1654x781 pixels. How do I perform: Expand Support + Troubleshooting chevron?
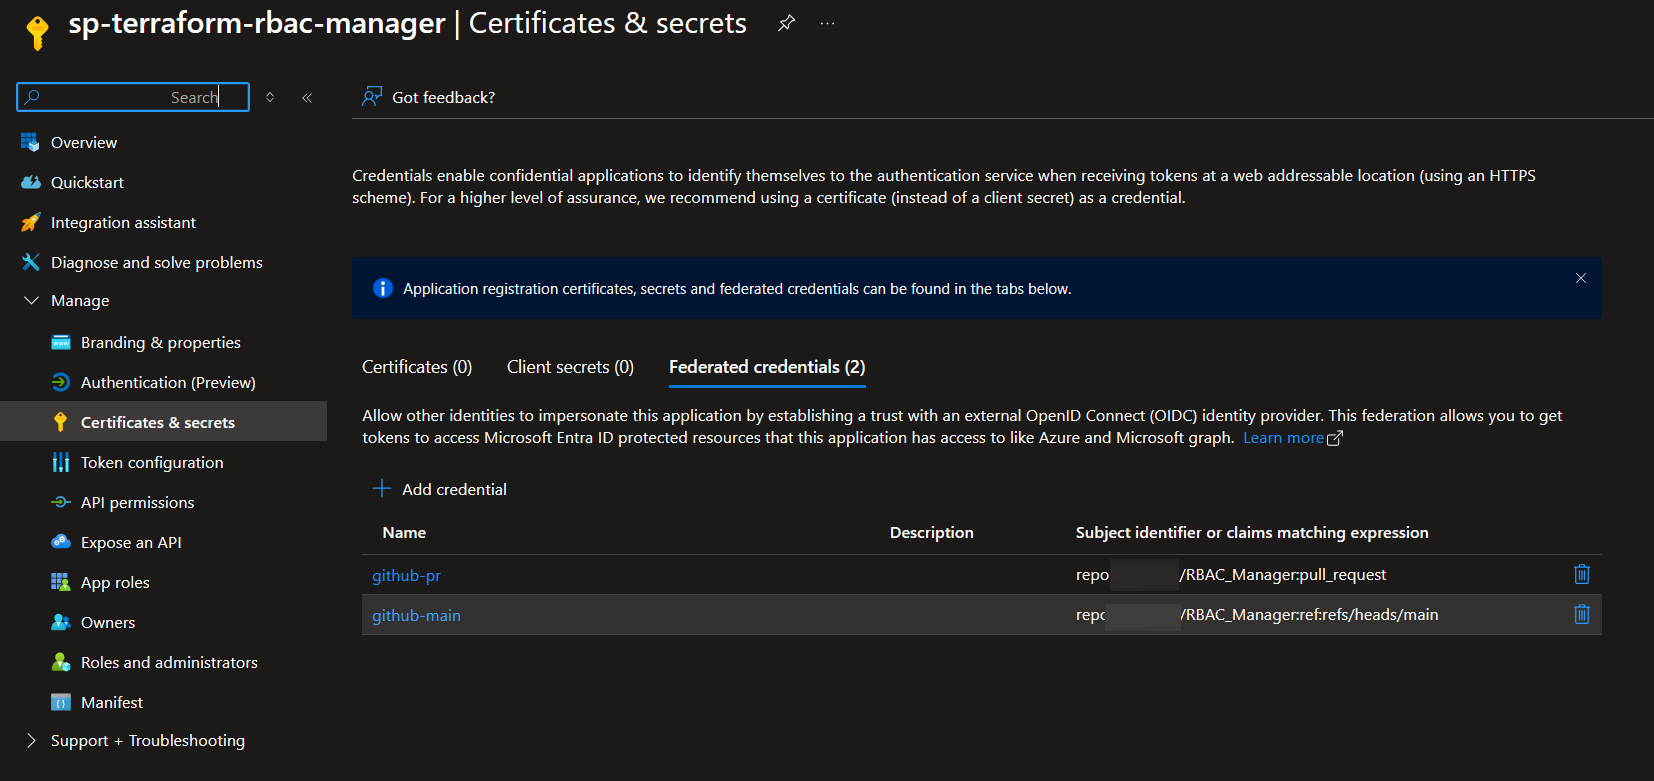[31, 740]
